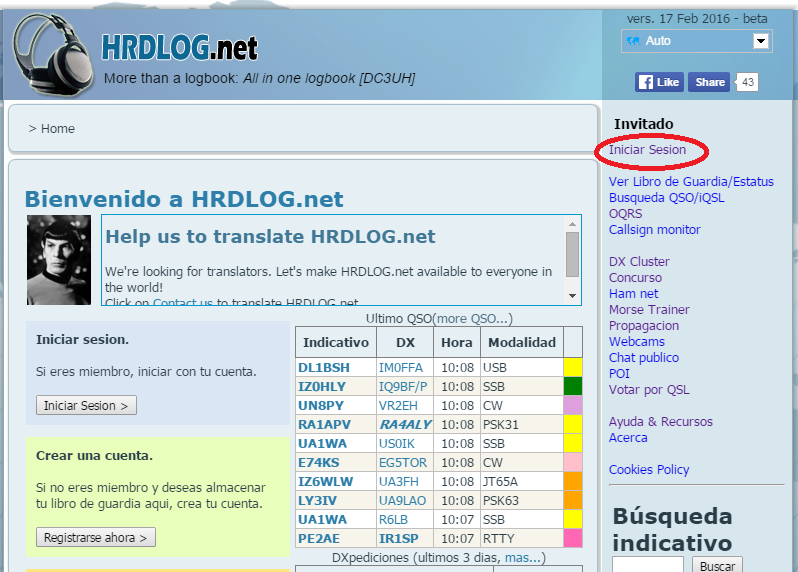798x572 pixels.
Task: Click the news box scrollbar thumb
Action: pyautogui.click(x=573, y=254)
